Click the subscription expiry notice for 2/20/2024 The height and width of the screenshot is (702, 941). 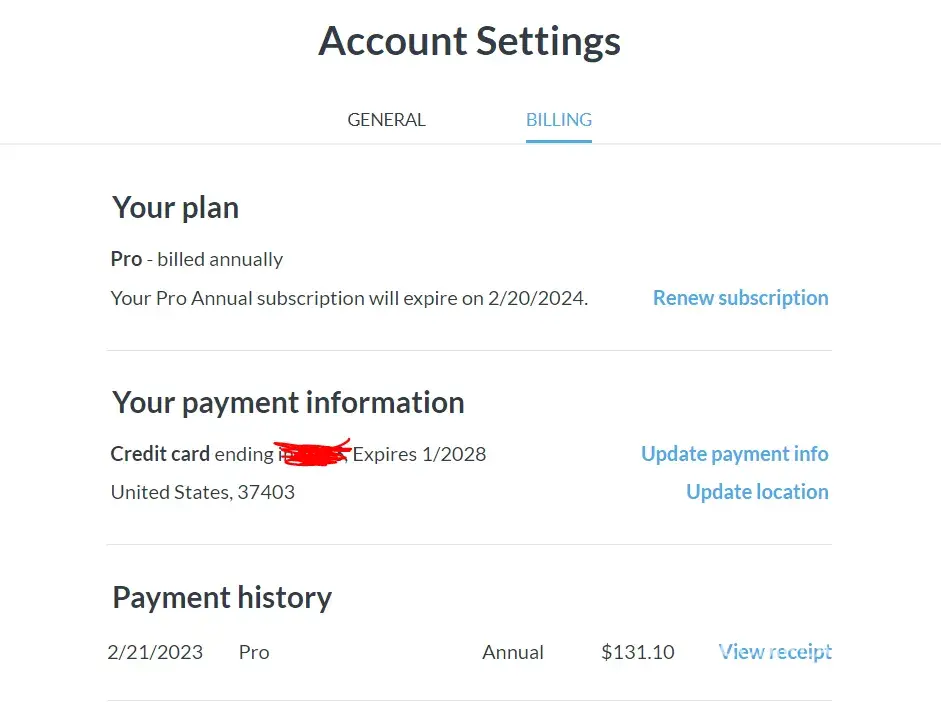coord(349,298)
